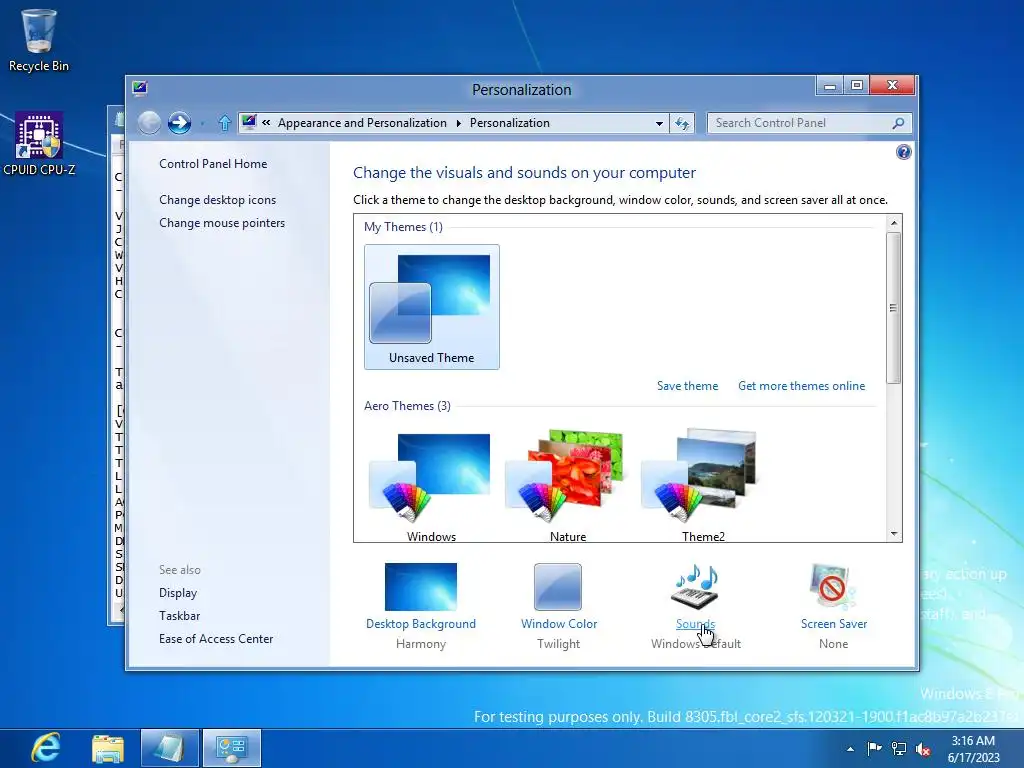
Task: Click the theme list scroll up arrow
Action: click(x=893, y=223)
